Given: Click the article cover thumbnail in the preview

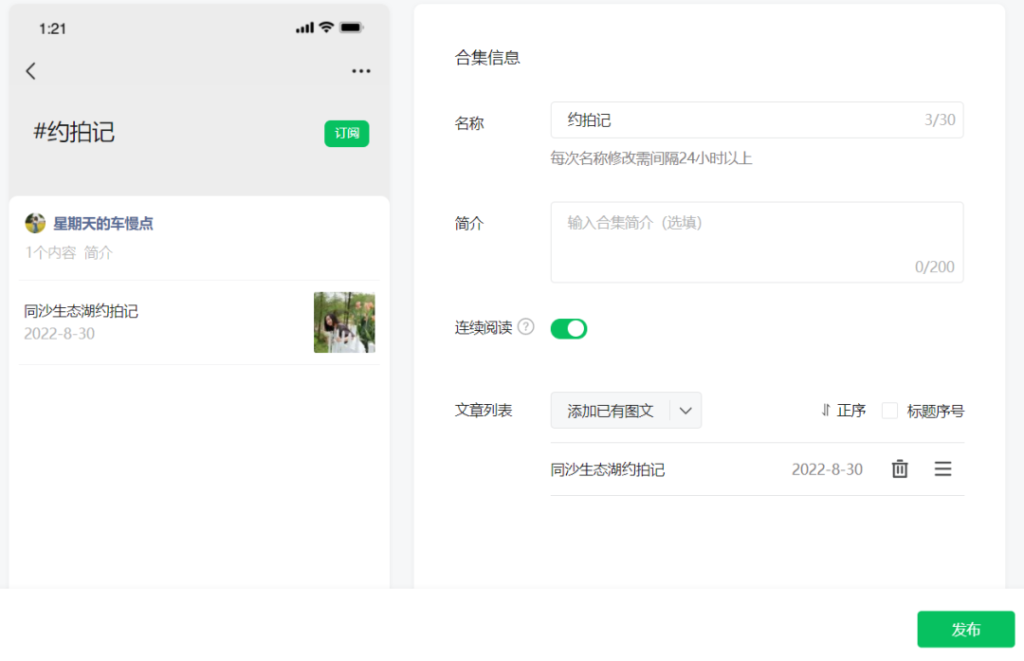Looking at the screenshot, I should (x=344, y=322).
